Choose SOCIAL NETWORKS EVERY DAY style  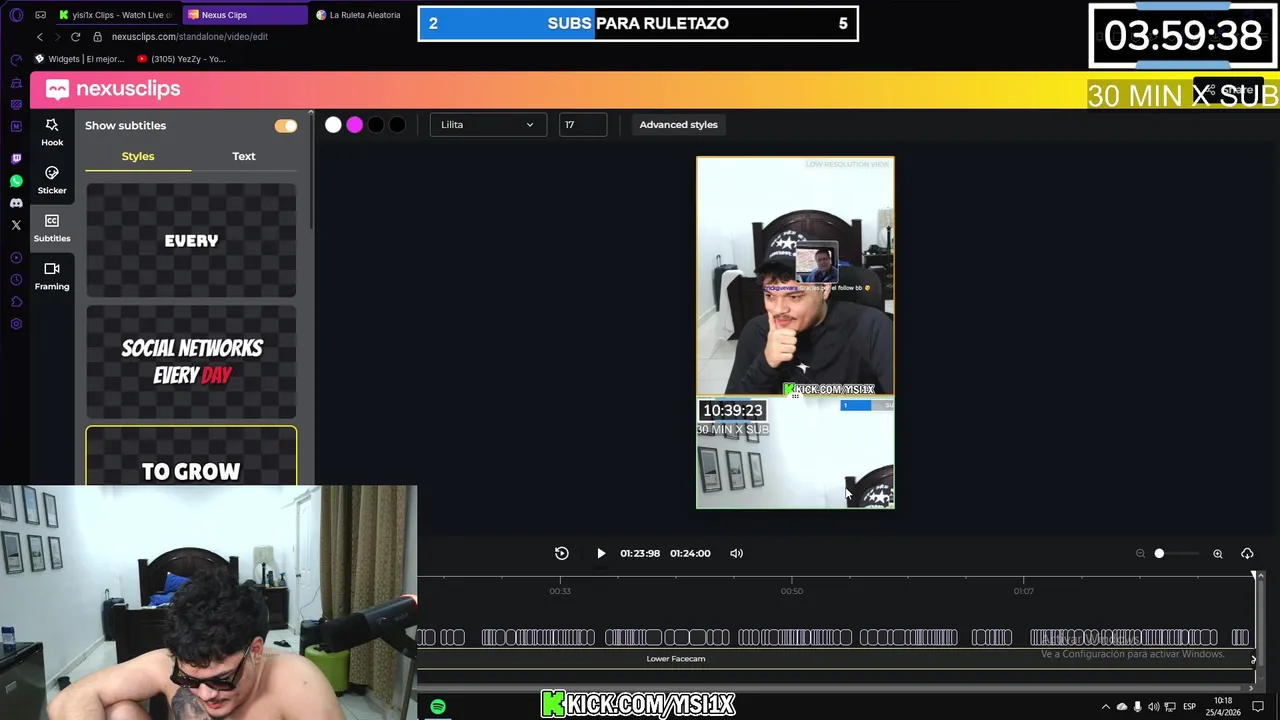click(191, 362)
